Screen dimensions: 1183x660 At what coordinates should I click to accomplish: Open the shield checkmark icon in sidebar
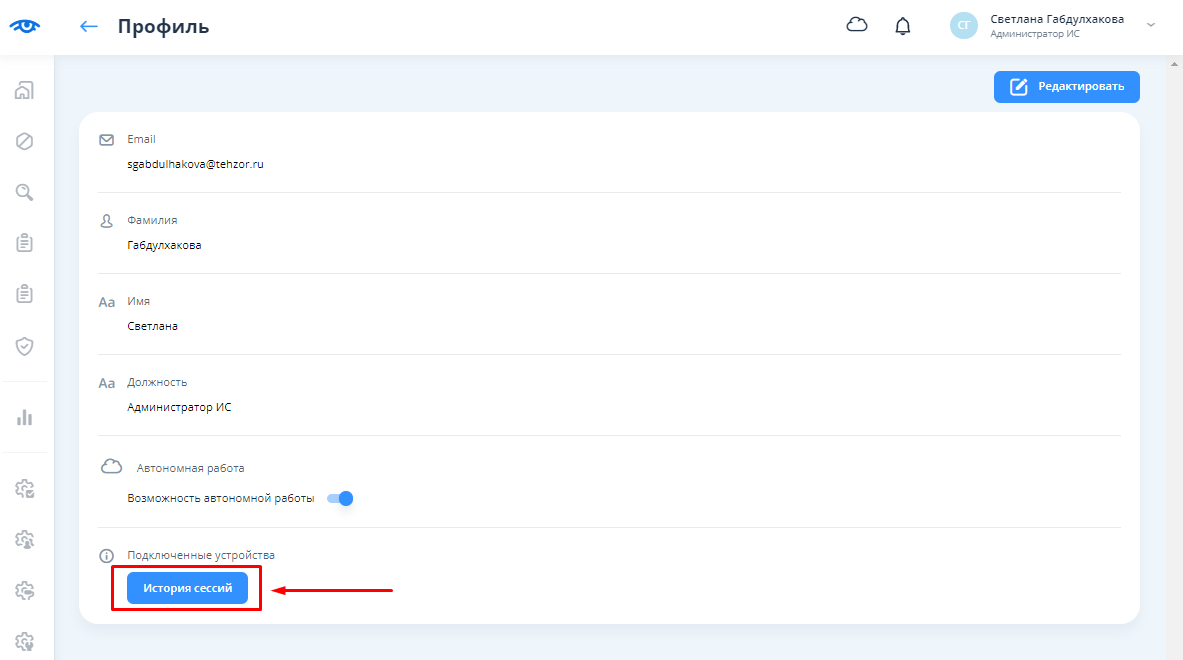25,346
